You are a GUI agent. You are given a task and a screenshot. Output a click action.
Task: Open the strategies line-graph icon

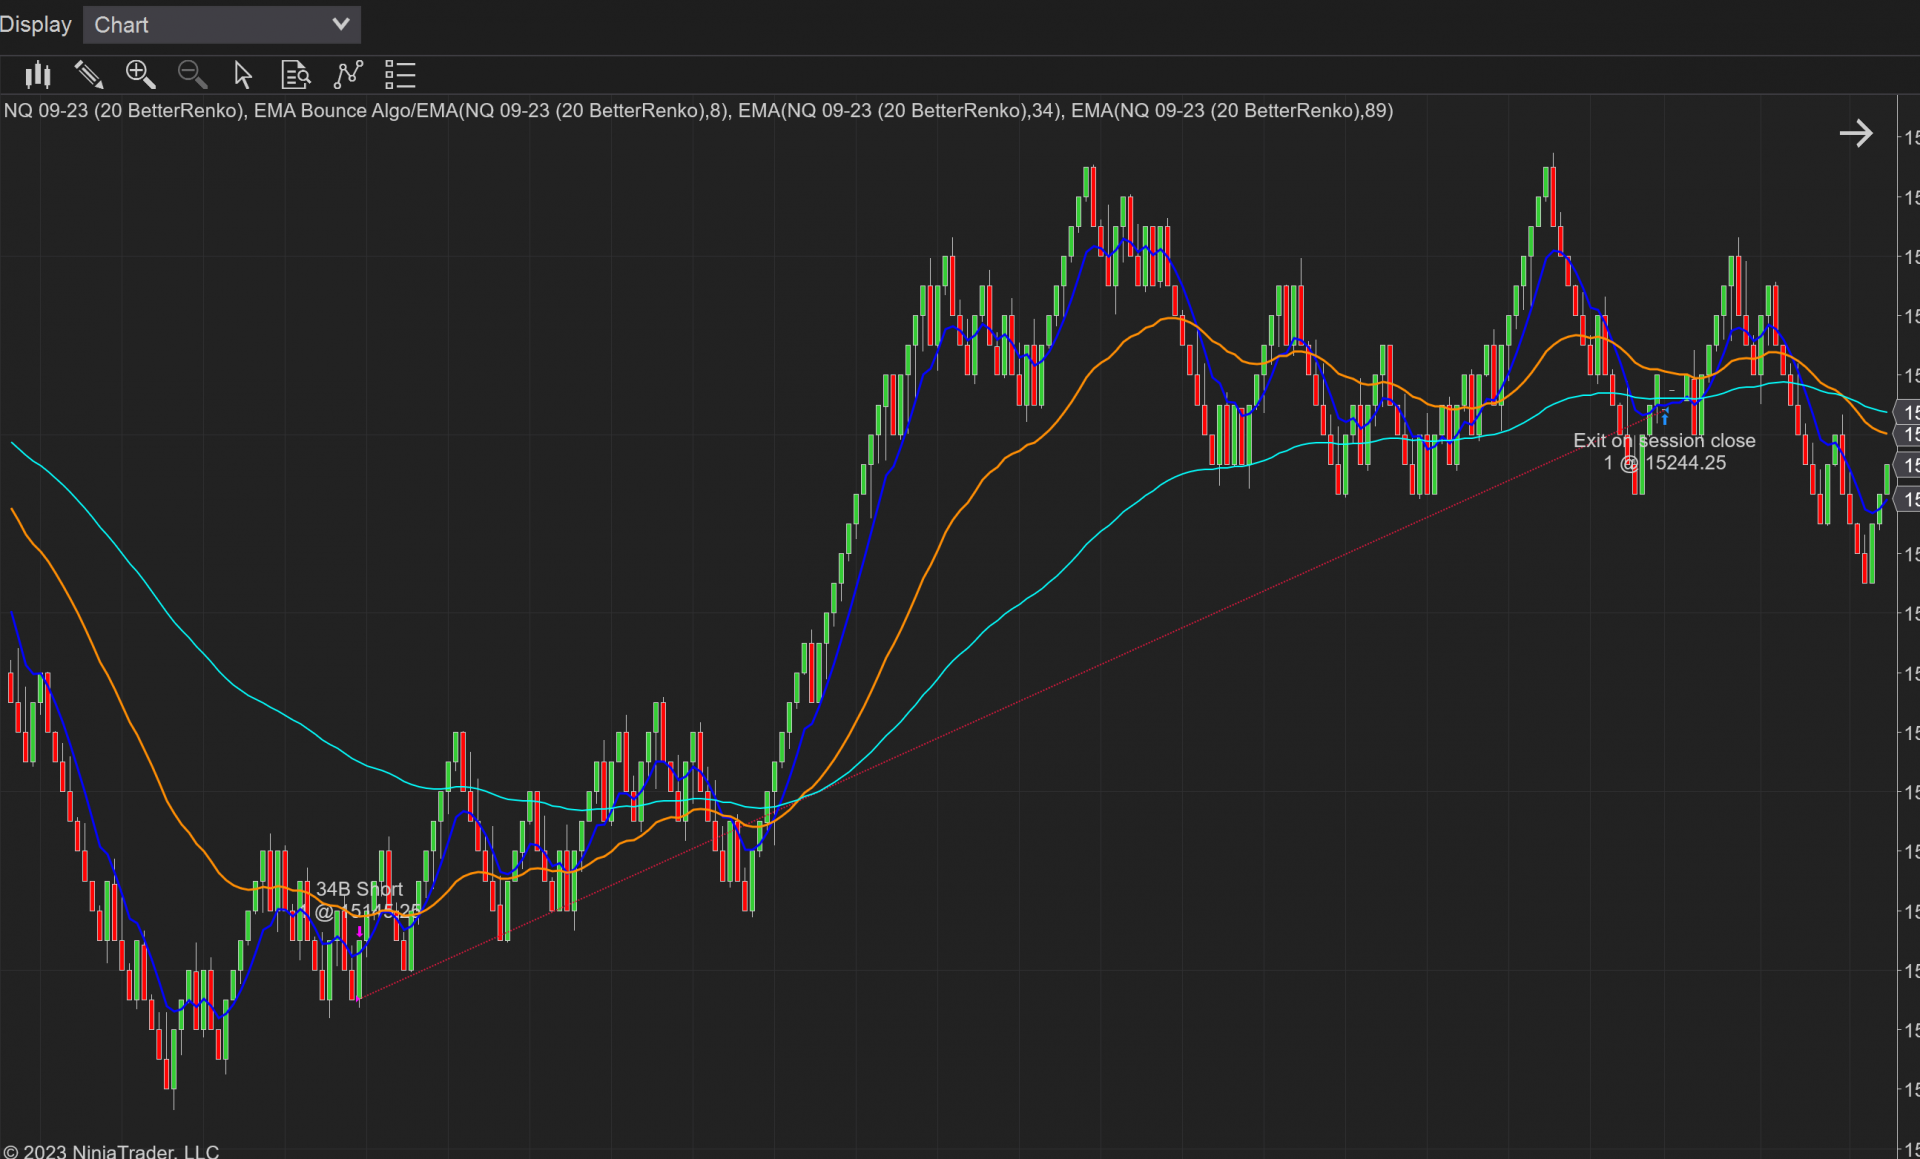pos(348,75)
